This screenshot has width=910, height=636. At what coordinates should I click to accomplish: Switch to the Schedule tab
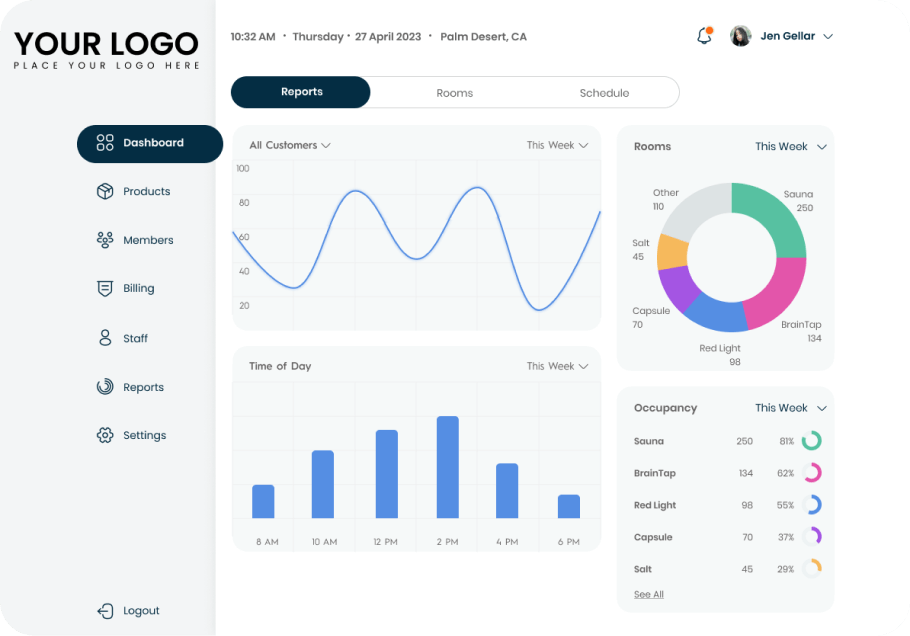[x=604, y=93]
